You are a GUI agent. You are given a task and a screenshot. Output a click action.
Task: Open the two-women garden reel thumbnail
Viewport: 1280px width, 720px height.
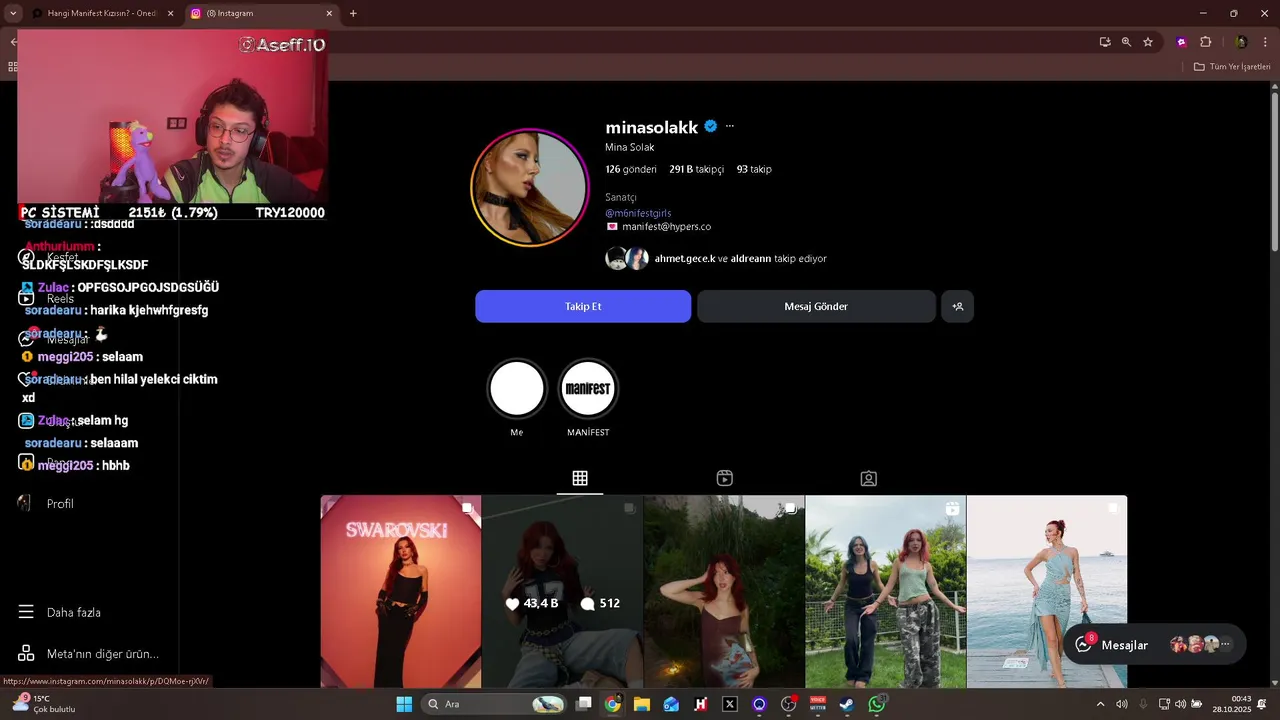pos(886,592)
